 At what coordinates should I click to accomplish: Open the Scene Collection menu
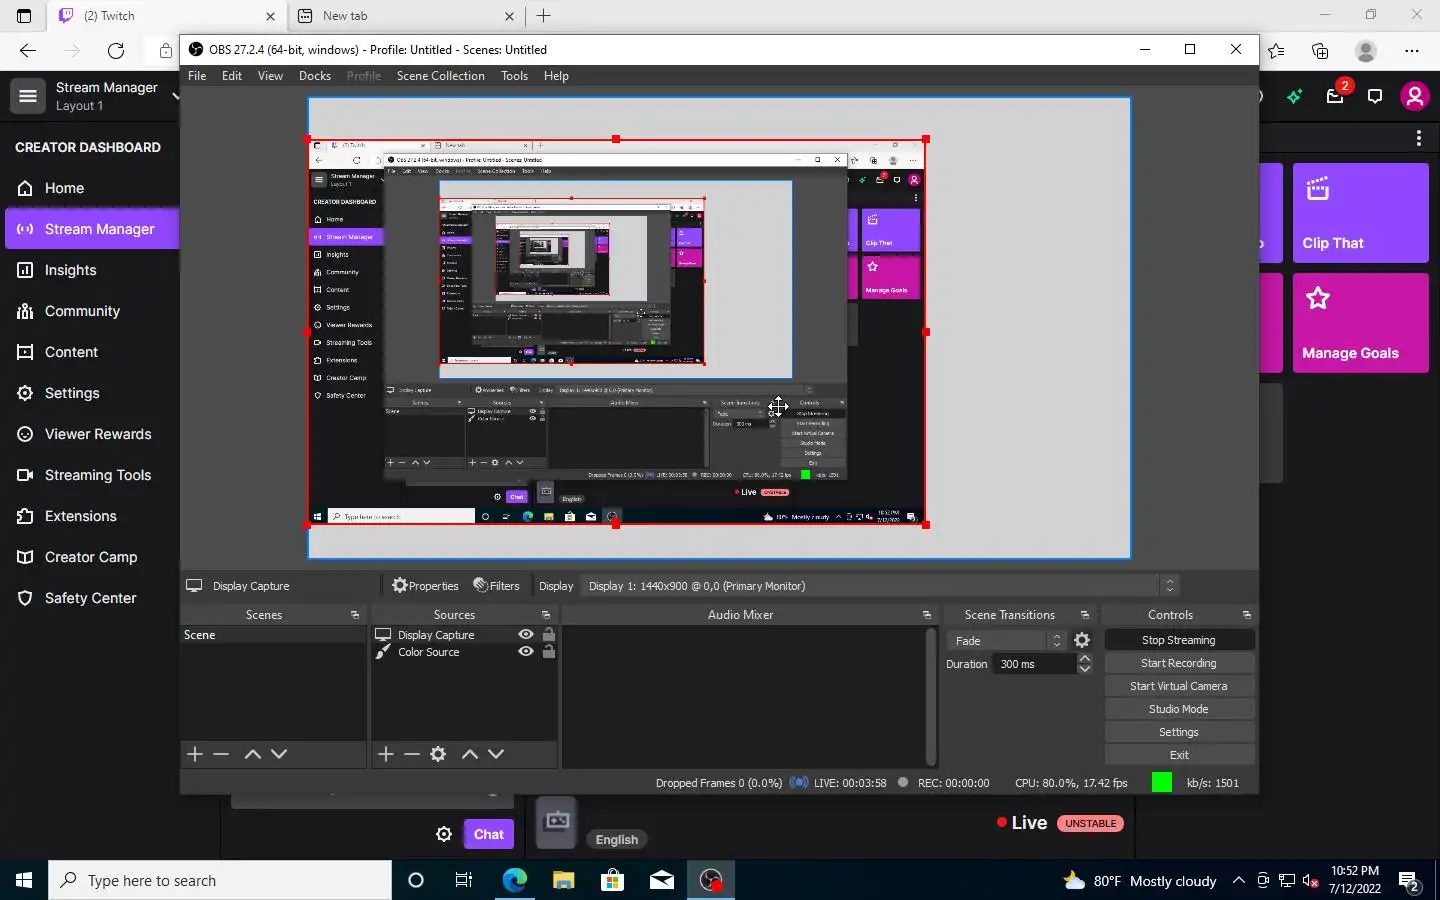click(x=440, y=76)
